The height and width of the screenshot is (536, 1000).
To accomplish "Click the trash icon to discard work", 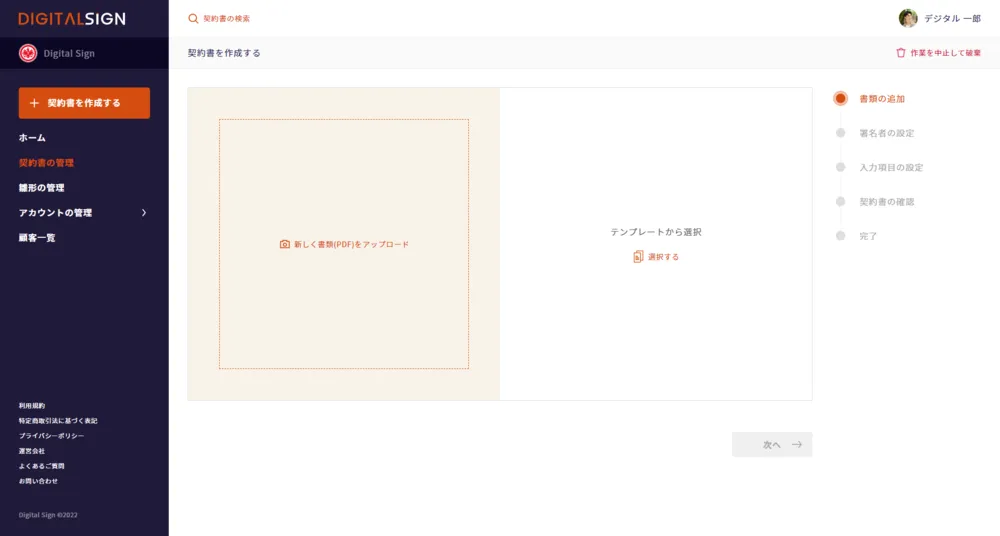I will tap(900, 53).
